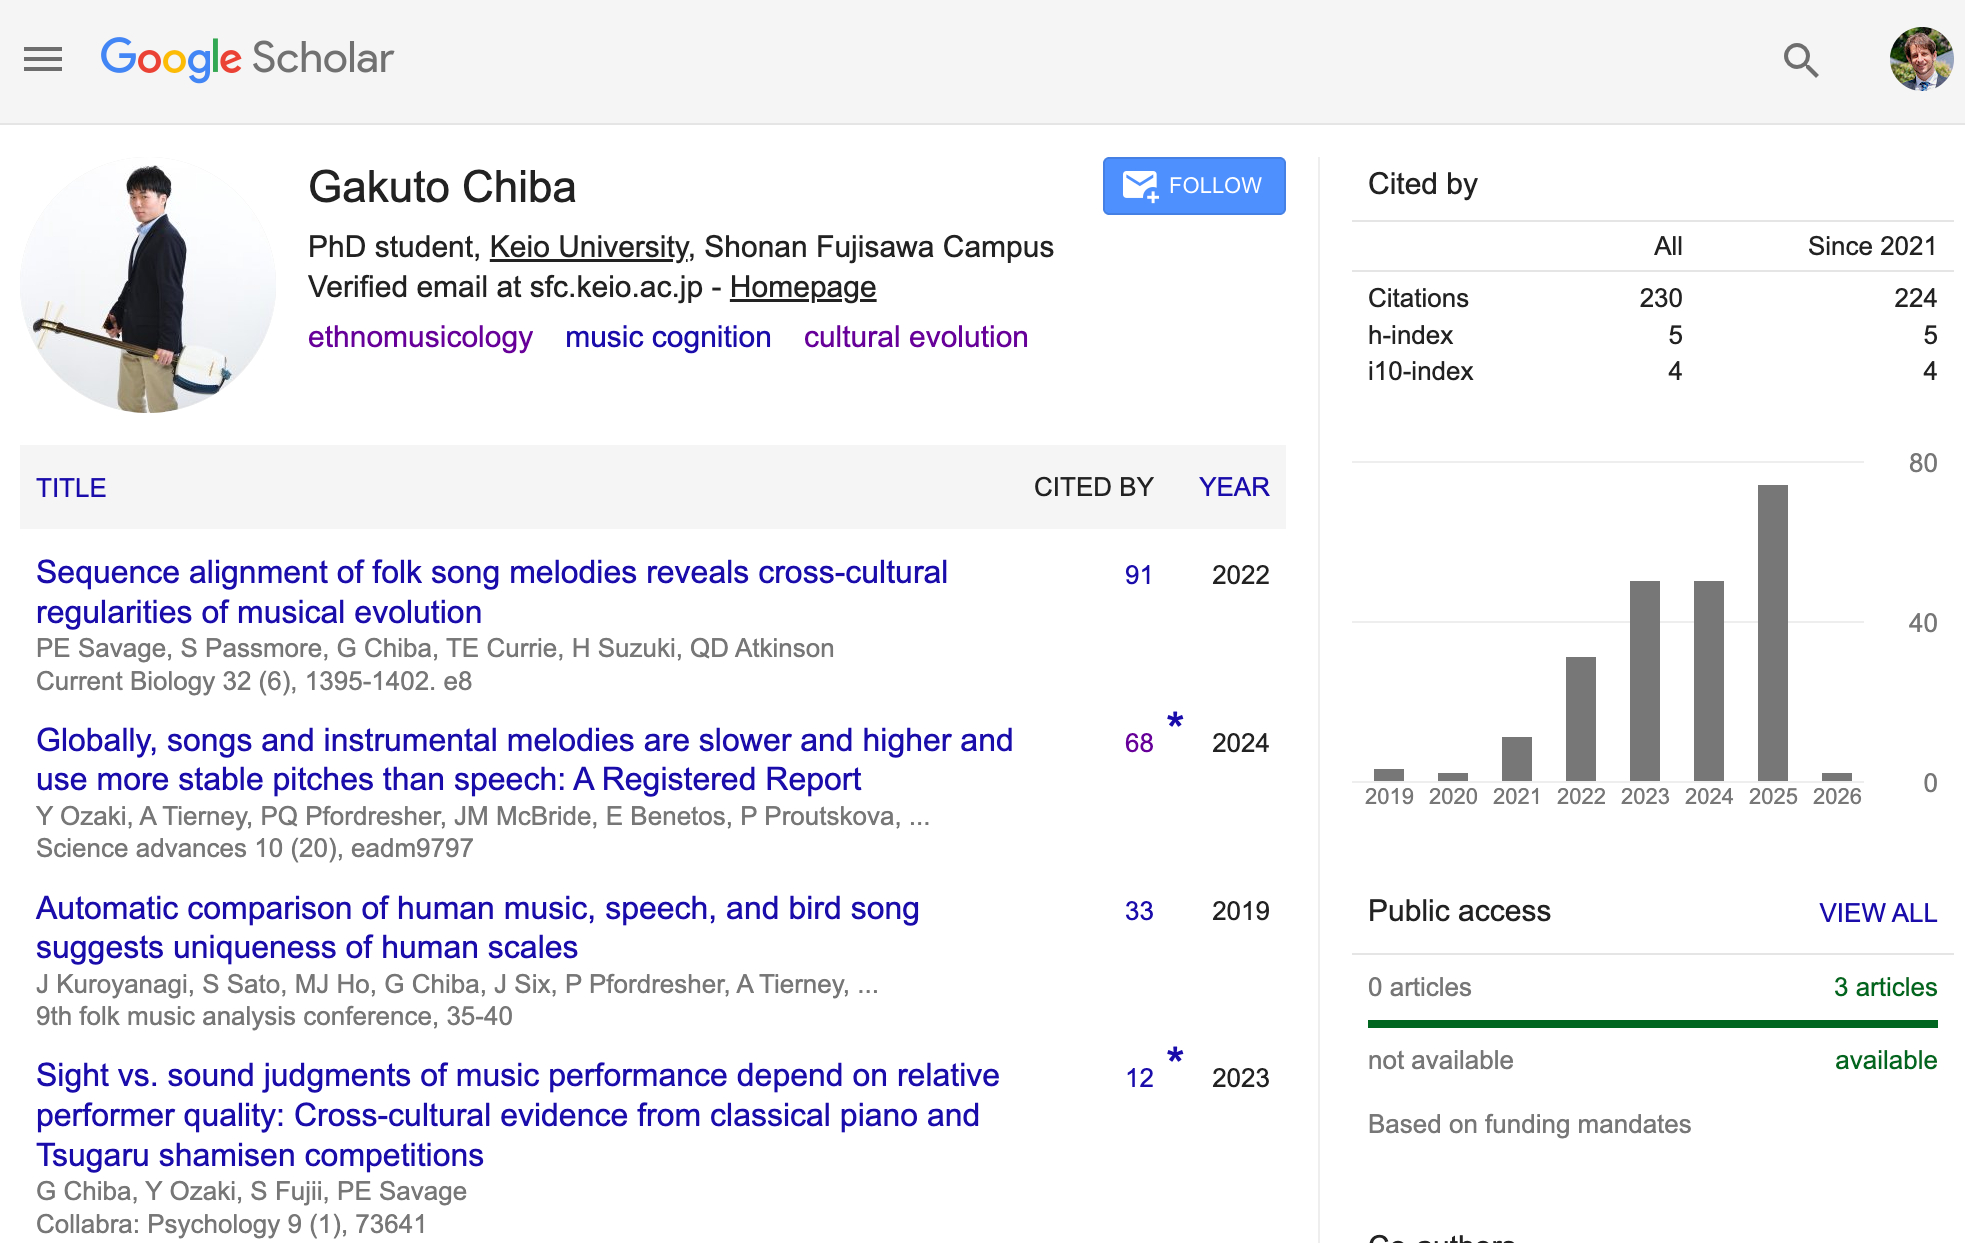This screenshot has height=1243, width=1965.
Task: View the 91 citing articles
Action: (1138, 575)
